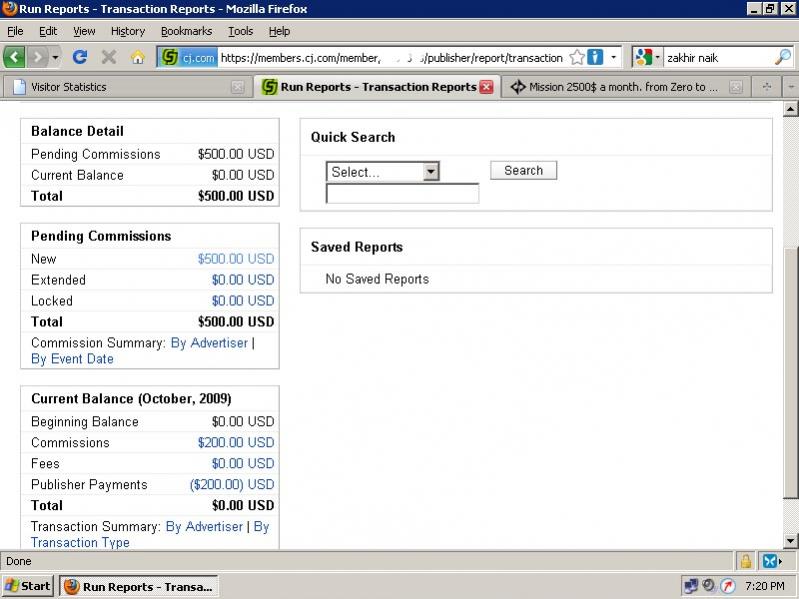
Task: Click the scrollbar down arrow
Action: [790, 540]
